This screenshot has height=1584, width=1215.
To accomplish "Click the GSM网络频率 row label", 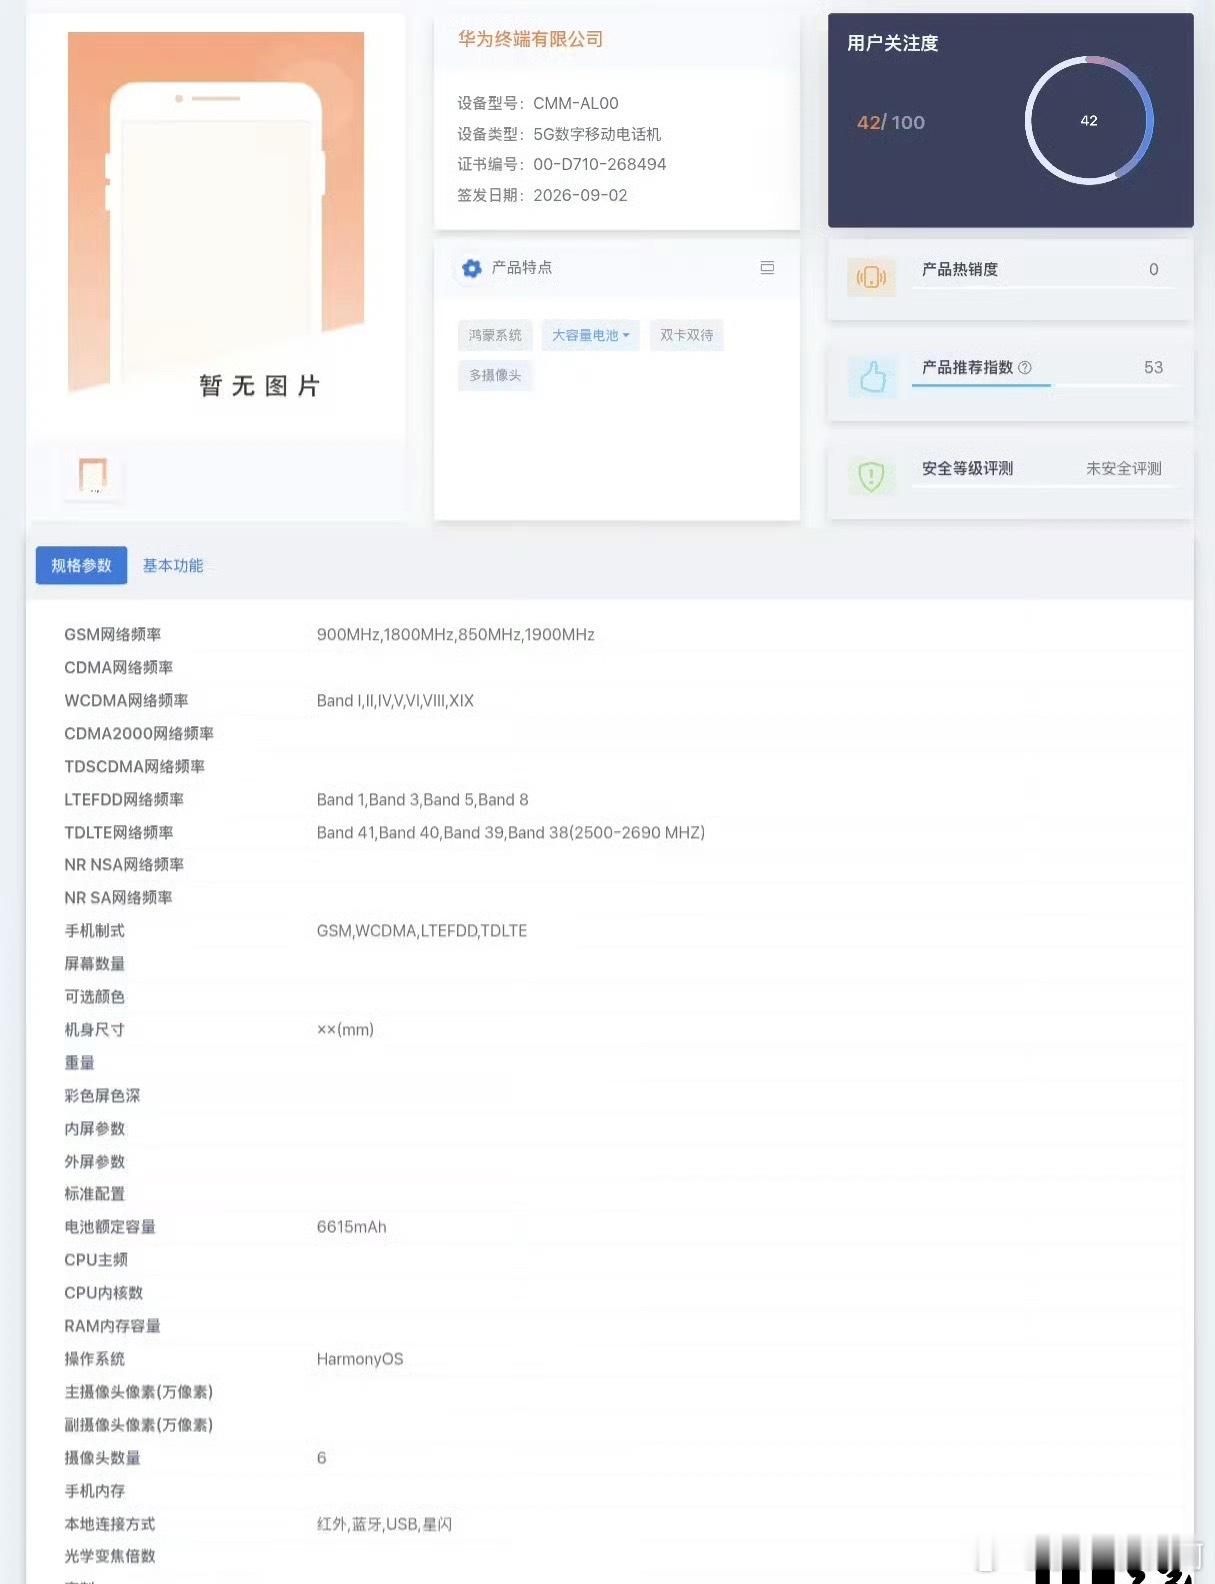I will pos(113,634).
